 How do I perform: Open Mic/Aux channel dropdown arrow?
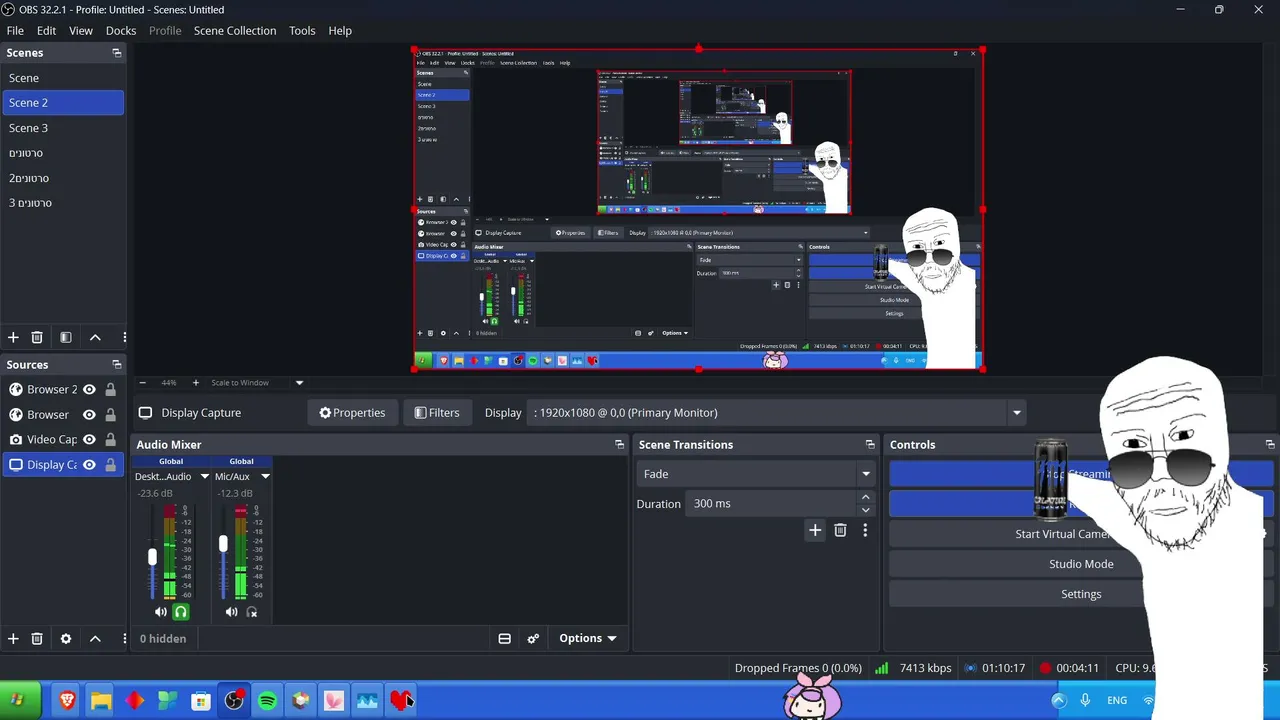[265, 477]
